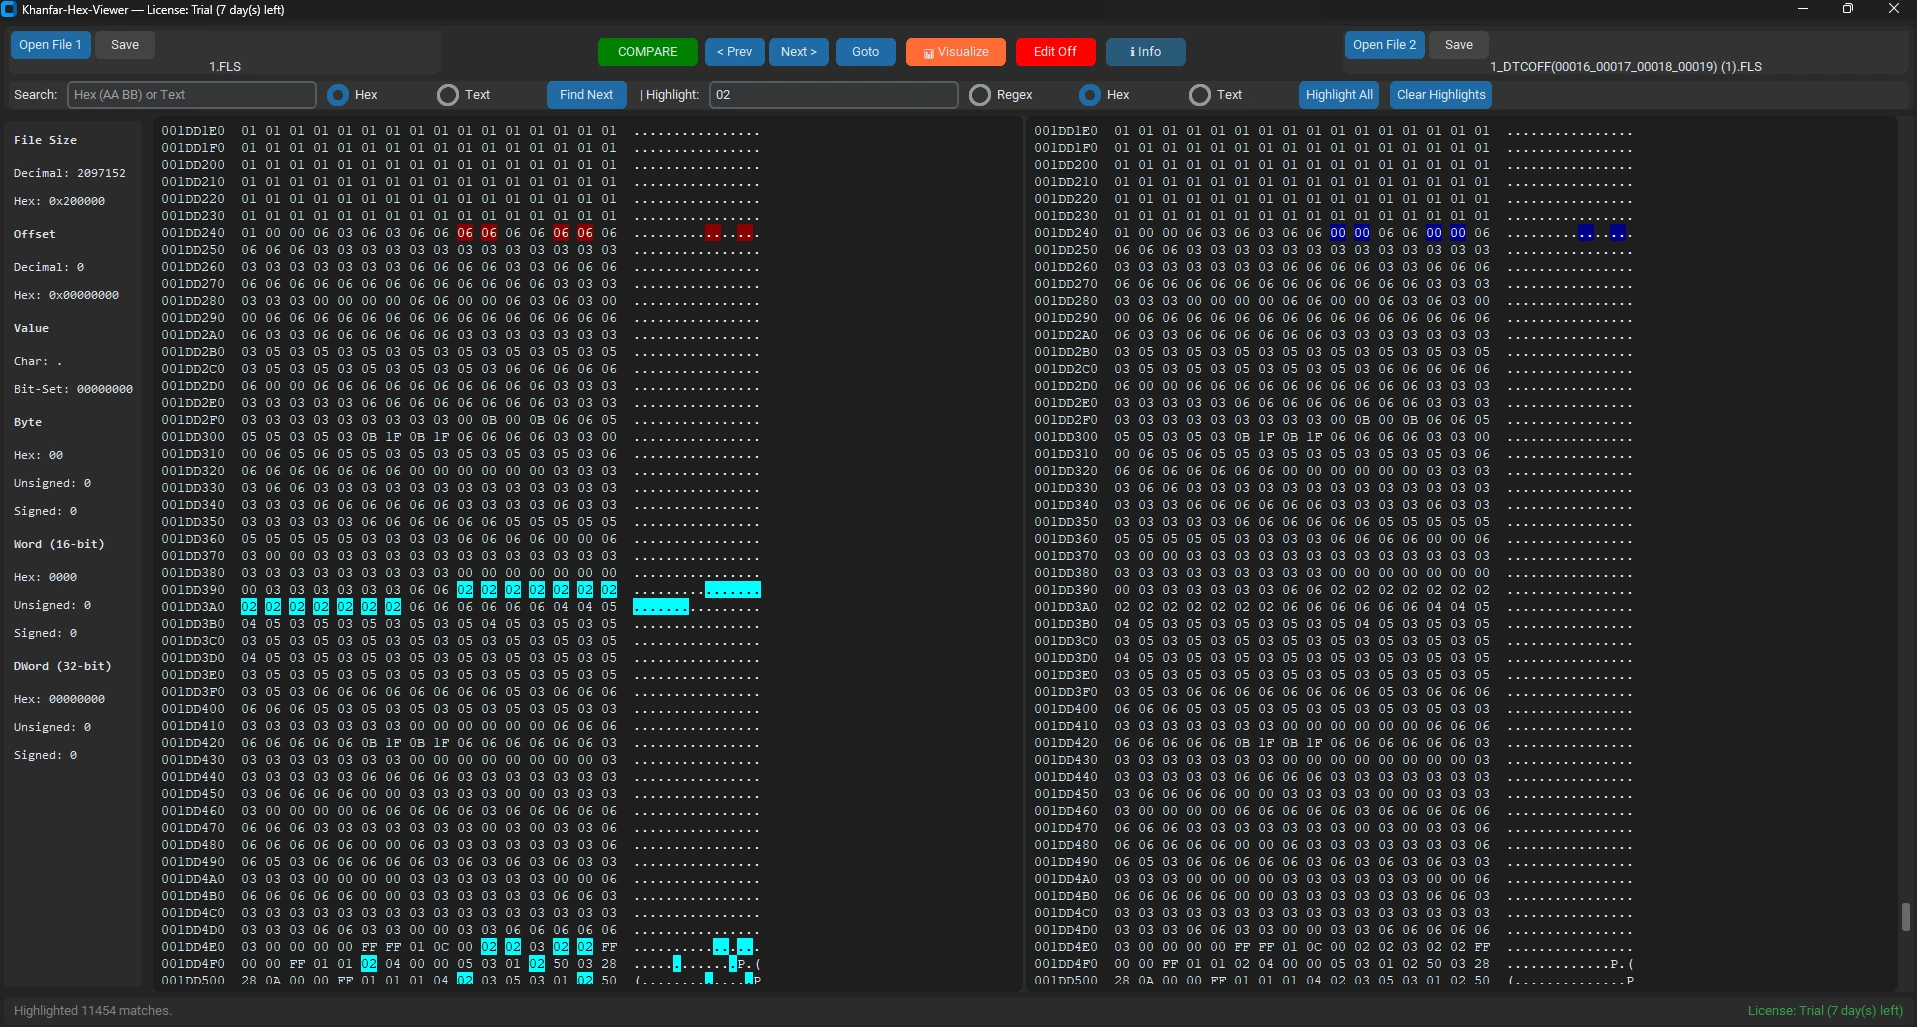Select Hex mode for search
The width and height of the screenshot is (1917, 1027).
coord(338,95)
